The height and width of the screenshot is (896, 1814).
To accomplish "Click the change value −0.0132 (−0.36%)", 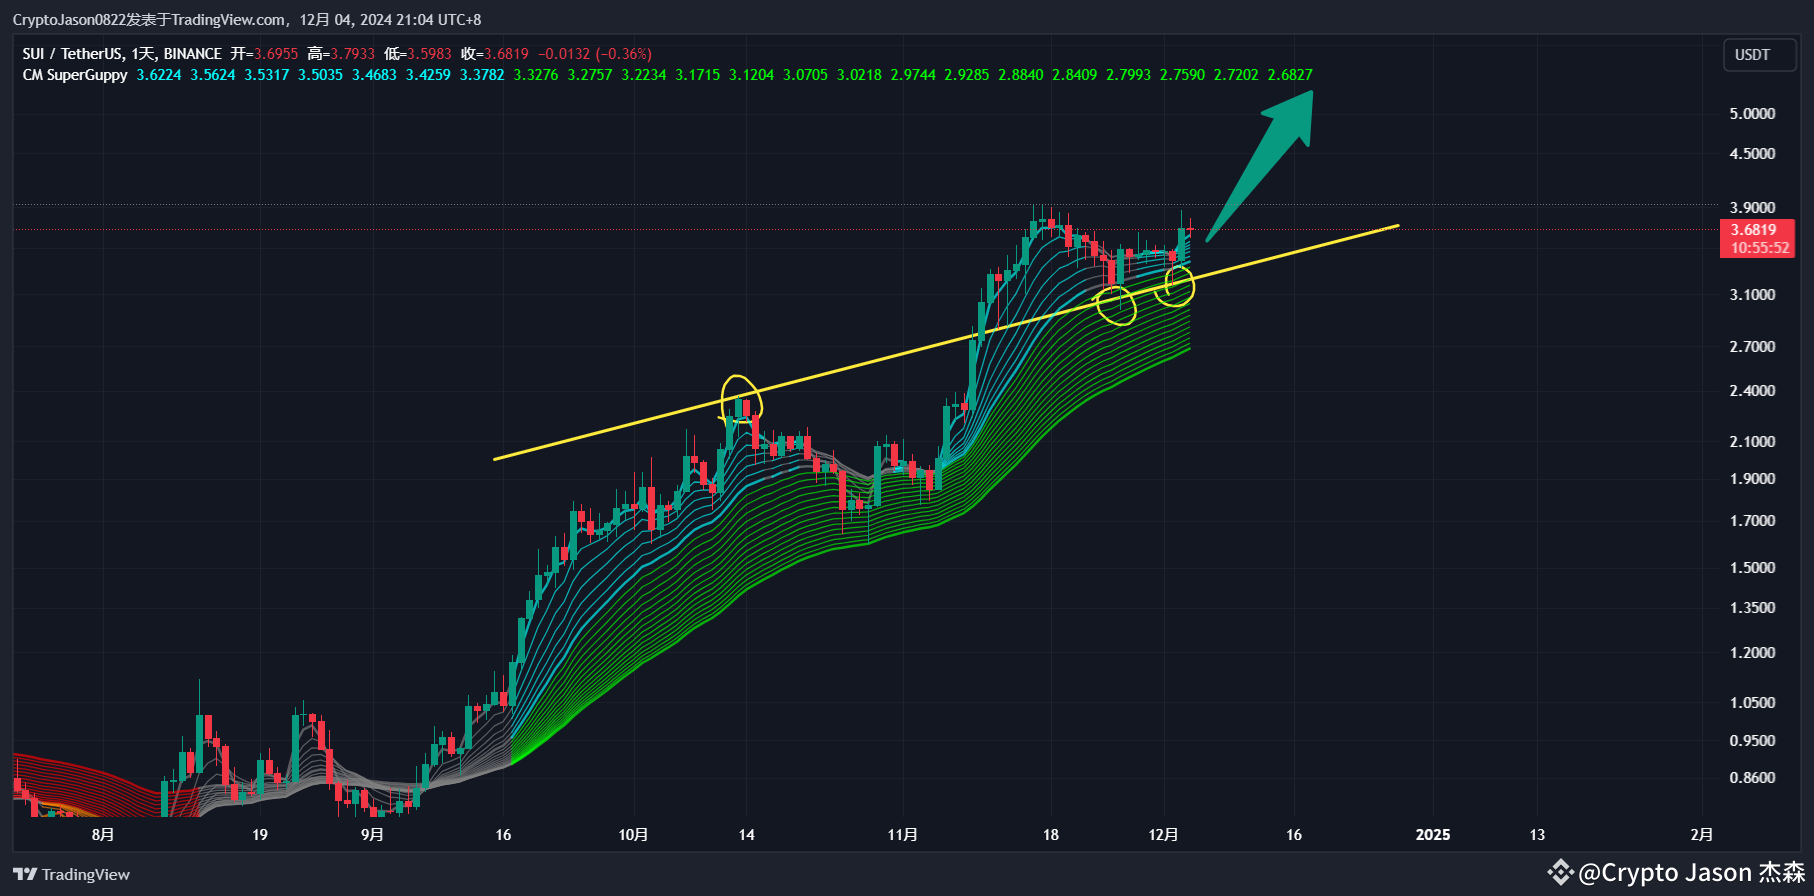I will pyautogui.click(x=594, y=54).
